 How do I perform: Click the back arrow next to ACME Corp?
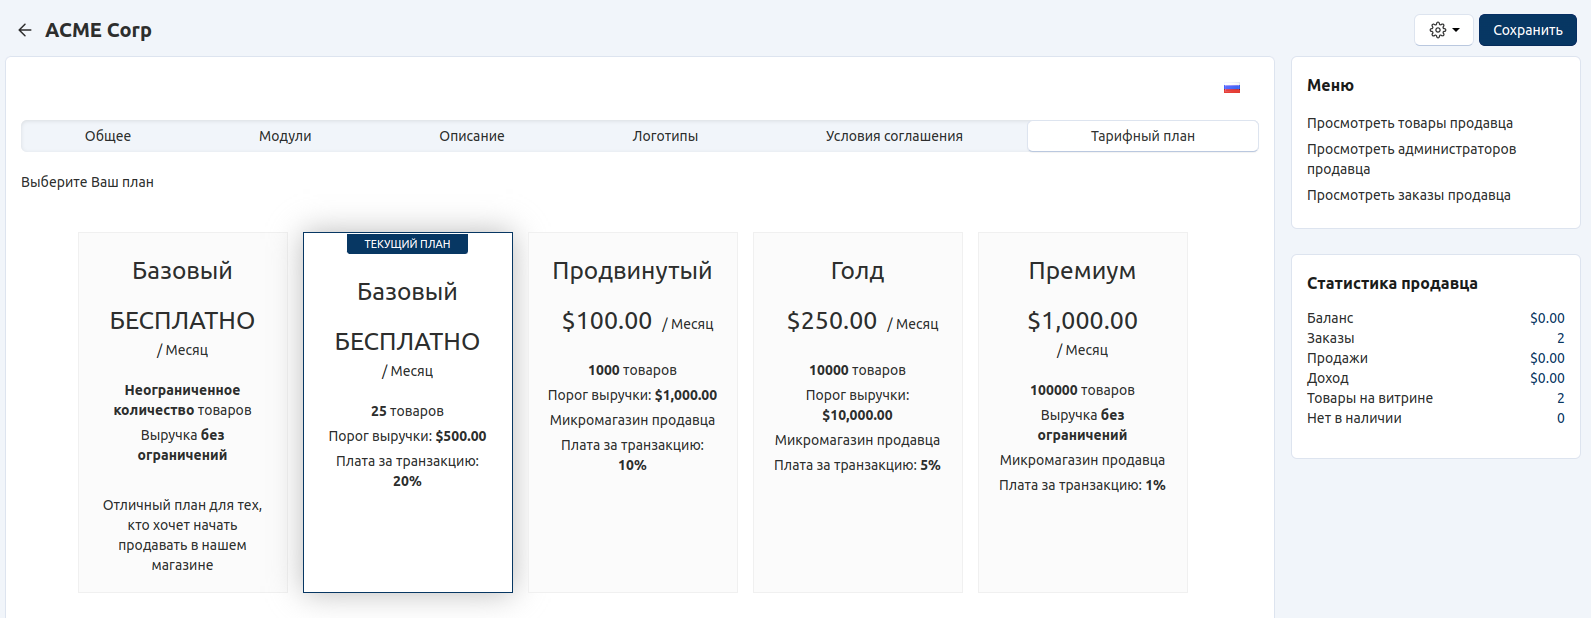click(25, 30)
